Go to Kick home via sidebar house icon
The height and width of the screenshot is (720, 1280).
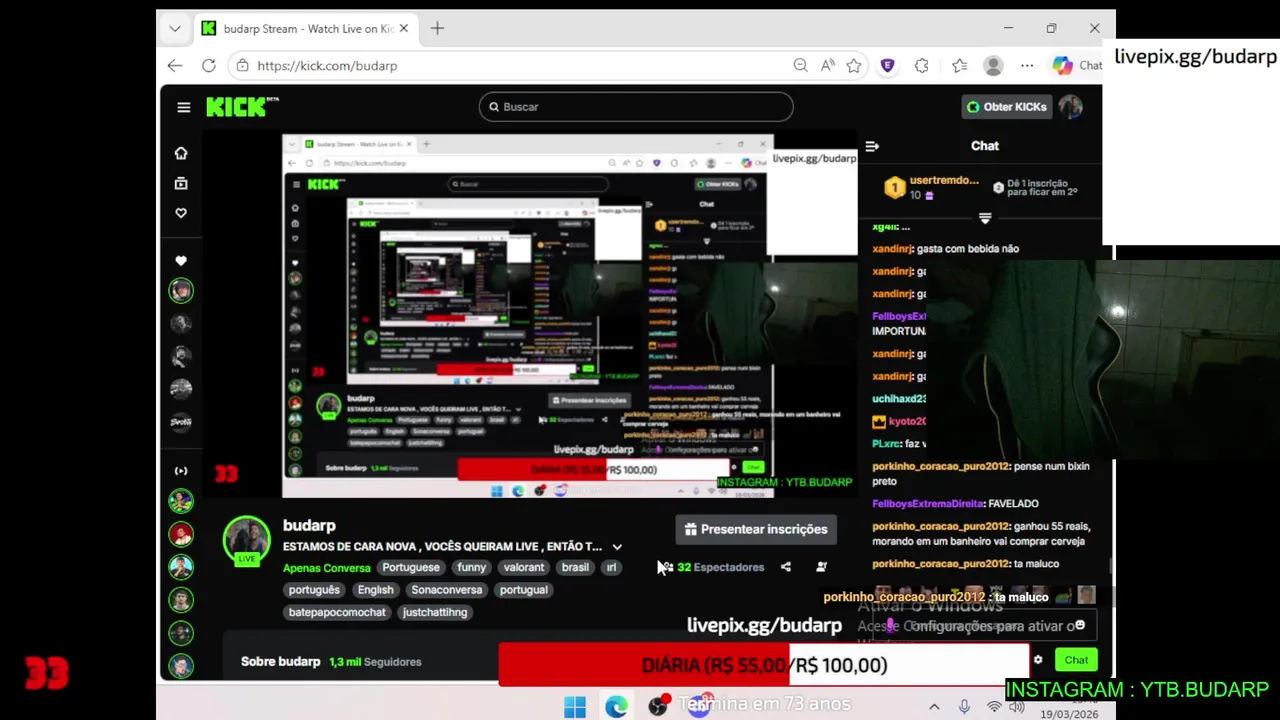(x=181, y=153)
